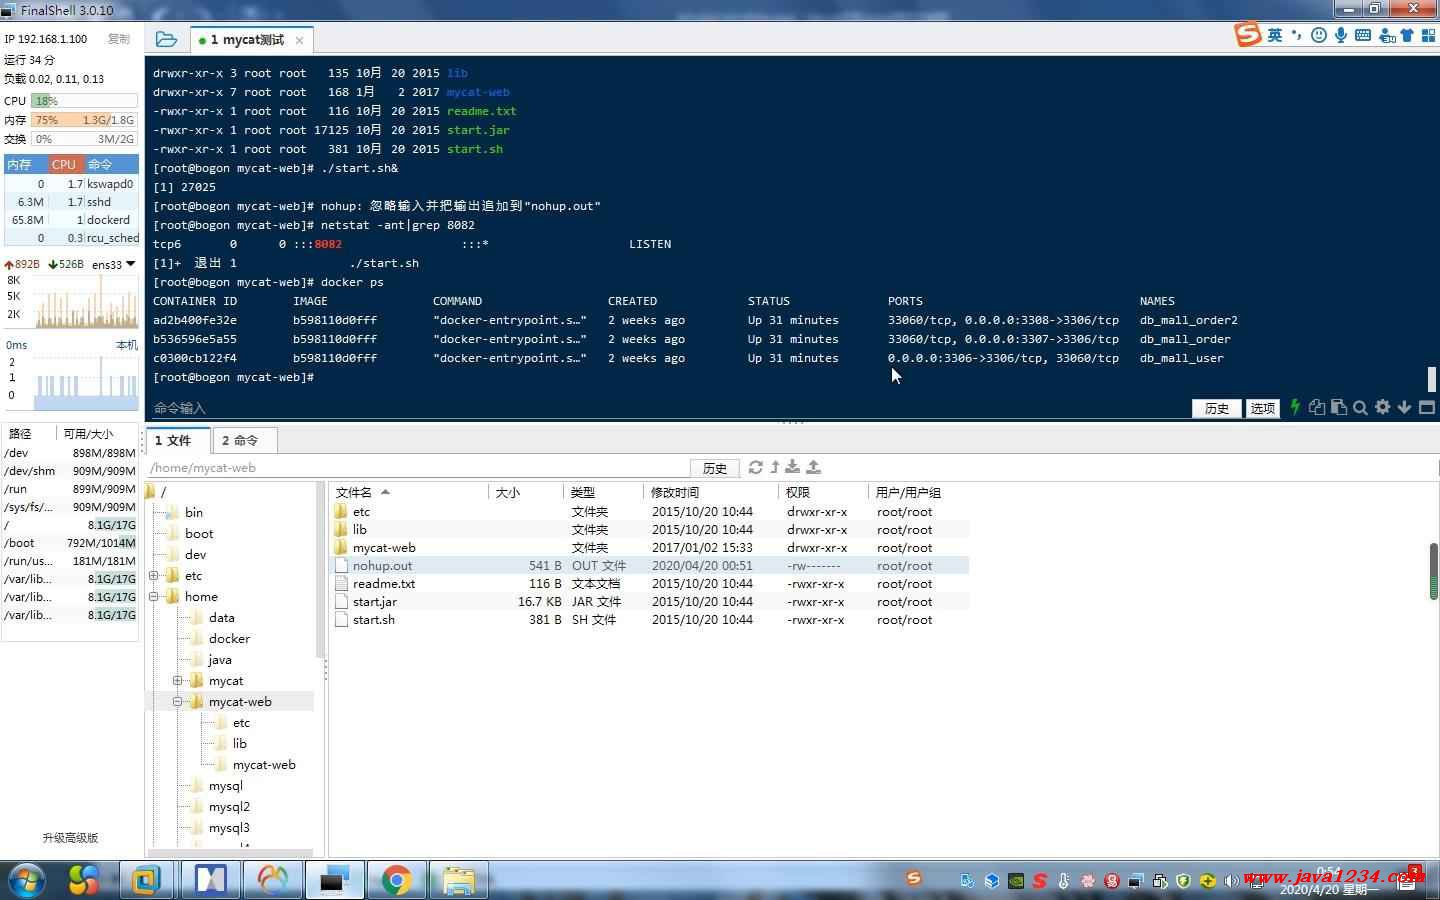Click the green lightning quick command icon

tap(1295, 407)
